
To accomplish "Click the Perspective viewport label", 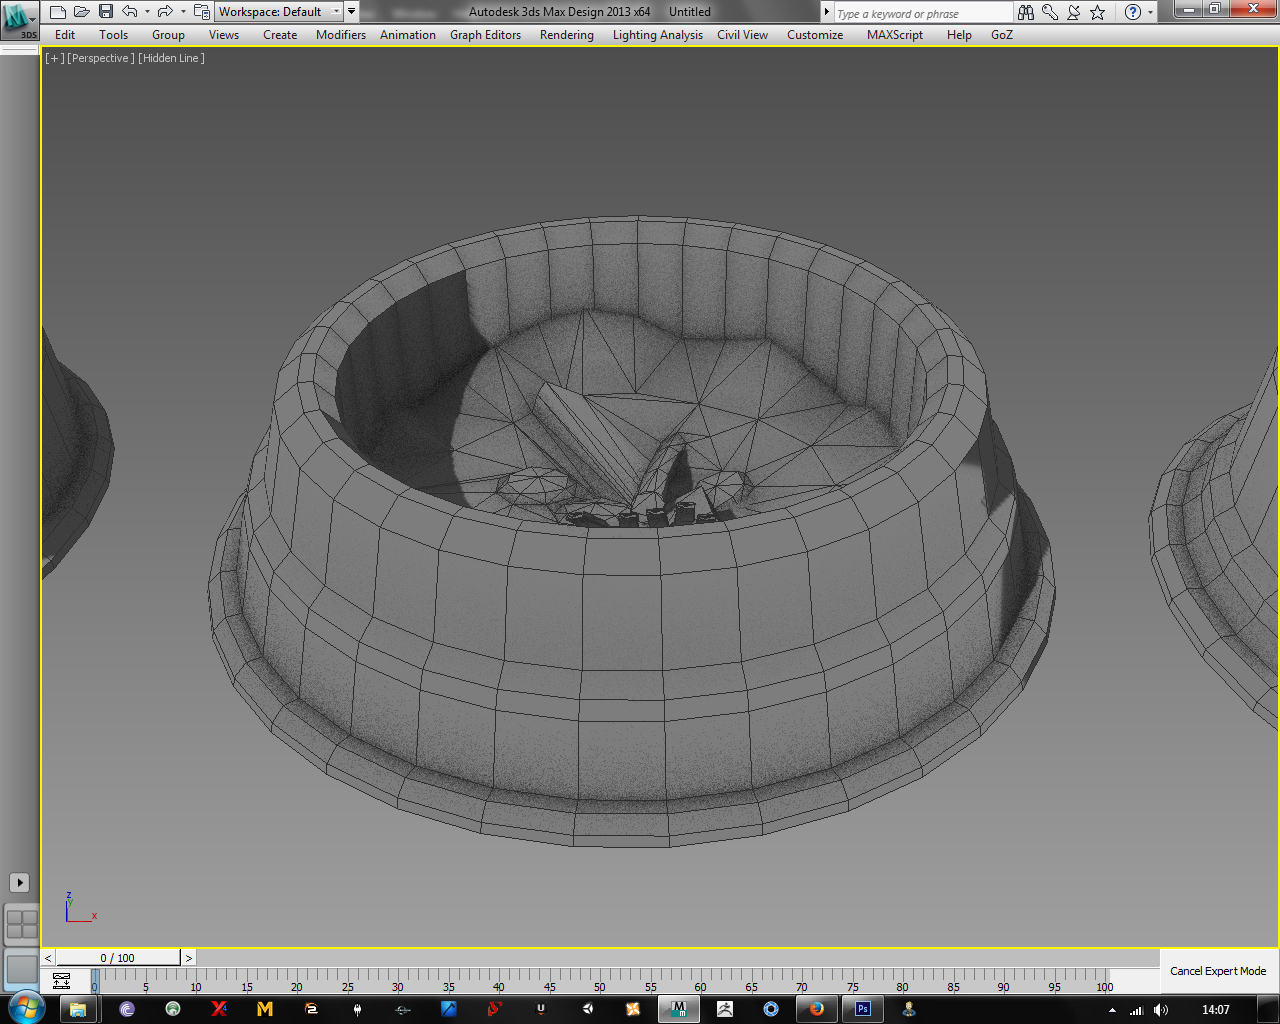I will (x=100, y=58).
